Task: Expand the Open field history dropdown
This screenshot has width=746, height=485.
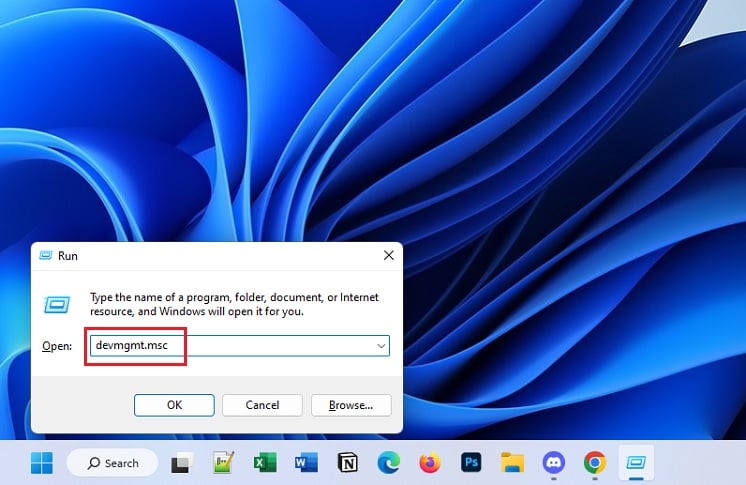Action: pos(381,346)
